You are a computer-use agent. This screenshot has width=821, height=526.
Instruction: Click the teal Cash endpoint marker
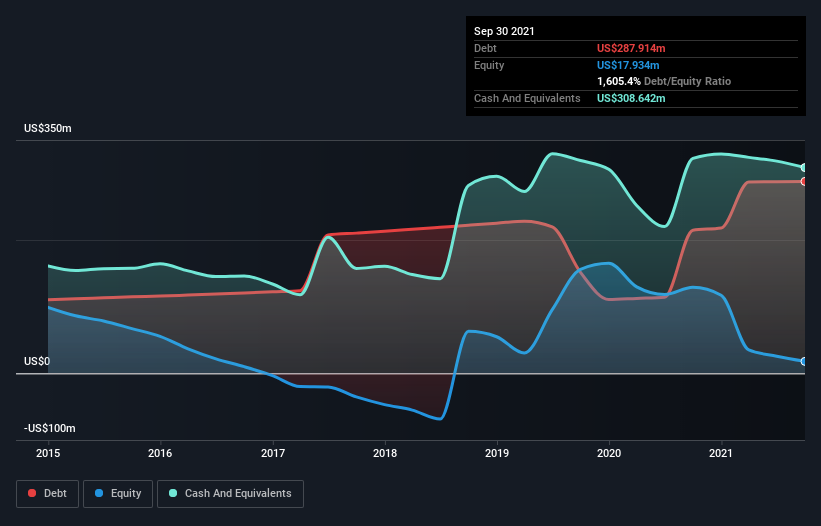(804, 167)
